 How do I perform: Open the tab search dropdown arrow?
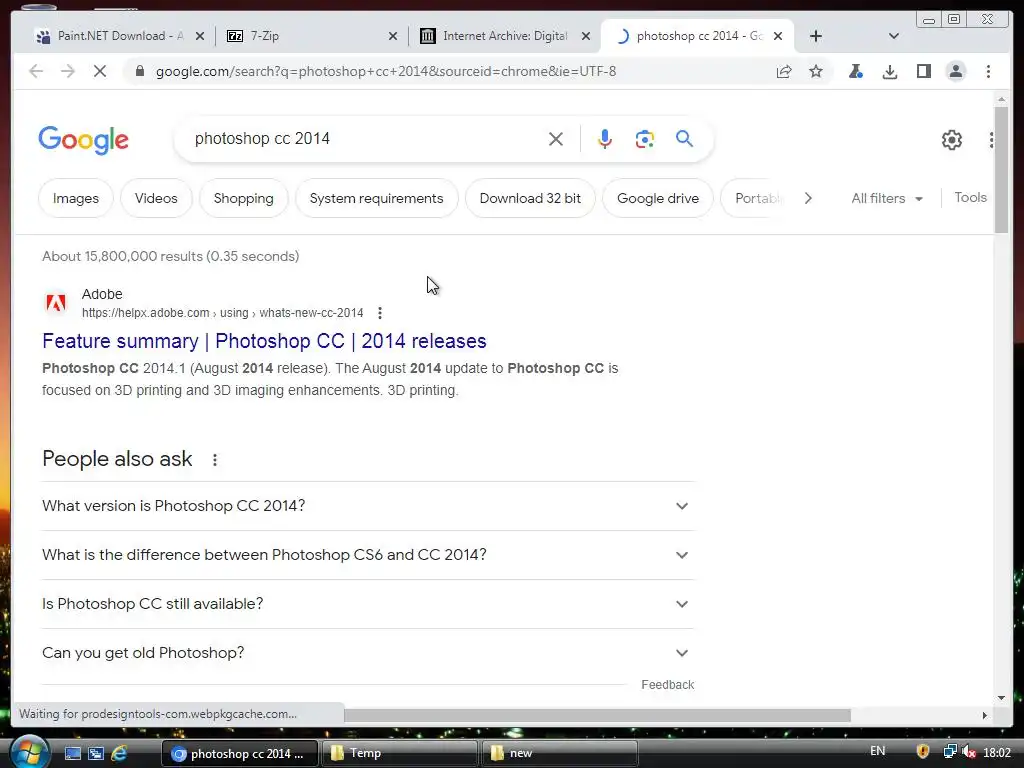(x=894, y=36)
